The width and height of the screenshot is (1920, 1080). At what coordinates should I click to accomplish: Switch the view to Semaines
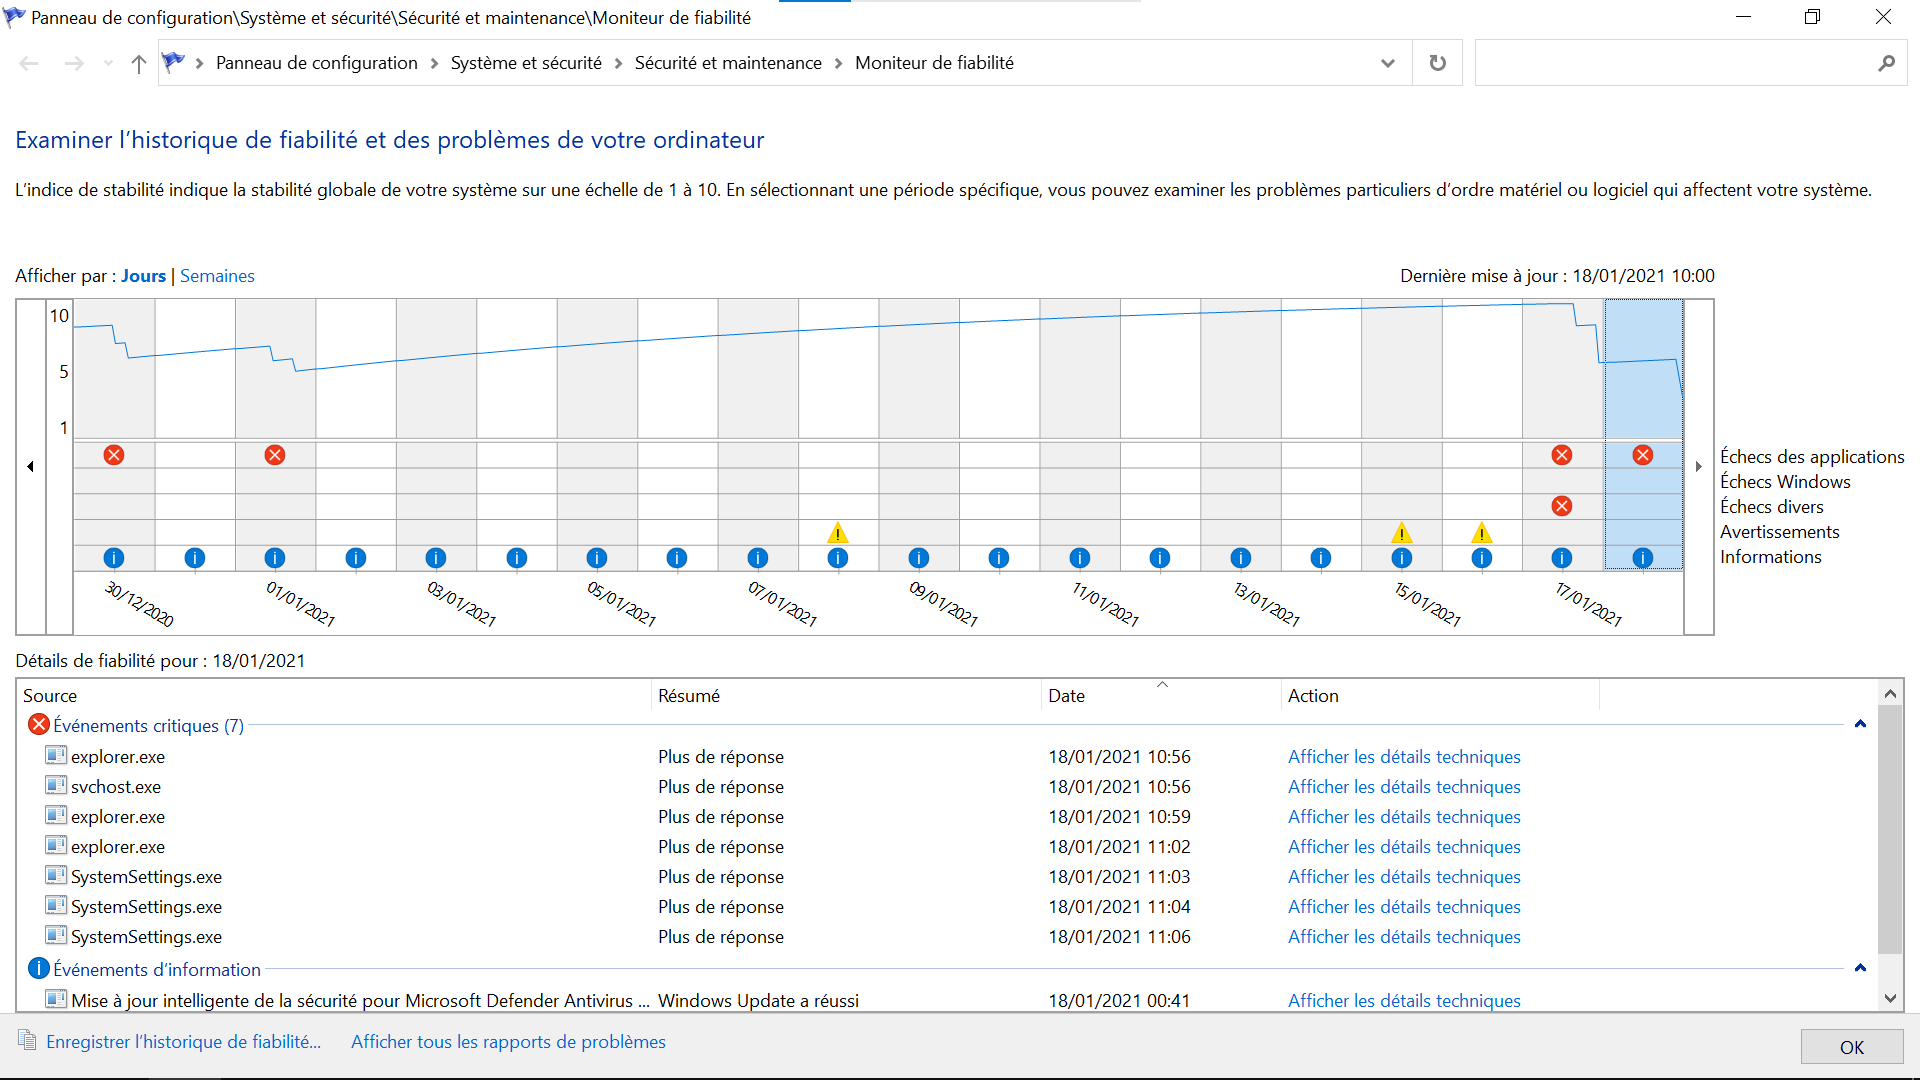coord(217,276)
